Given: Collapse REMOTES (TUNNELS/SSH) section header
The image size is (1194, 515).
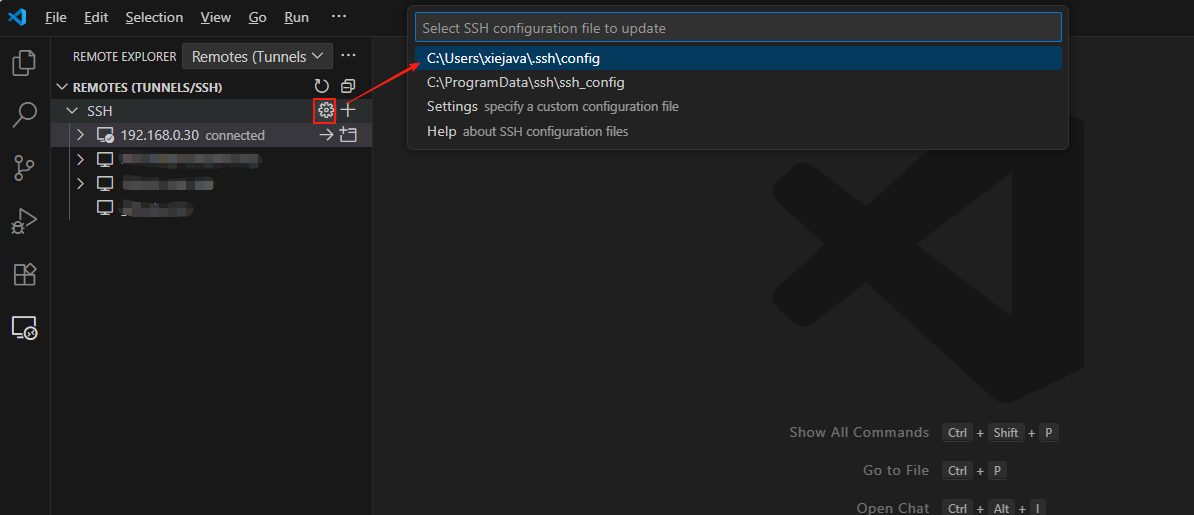Looking at the screenshot, I should coord(62,87).
